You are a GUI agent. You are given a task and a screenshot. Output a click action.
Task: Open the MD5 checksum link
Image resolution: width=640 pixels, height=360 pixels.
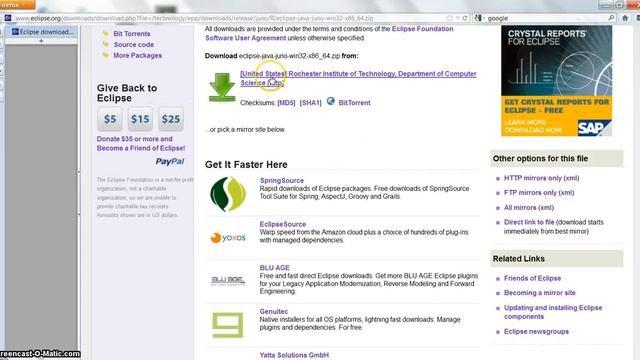click(286, 103)
